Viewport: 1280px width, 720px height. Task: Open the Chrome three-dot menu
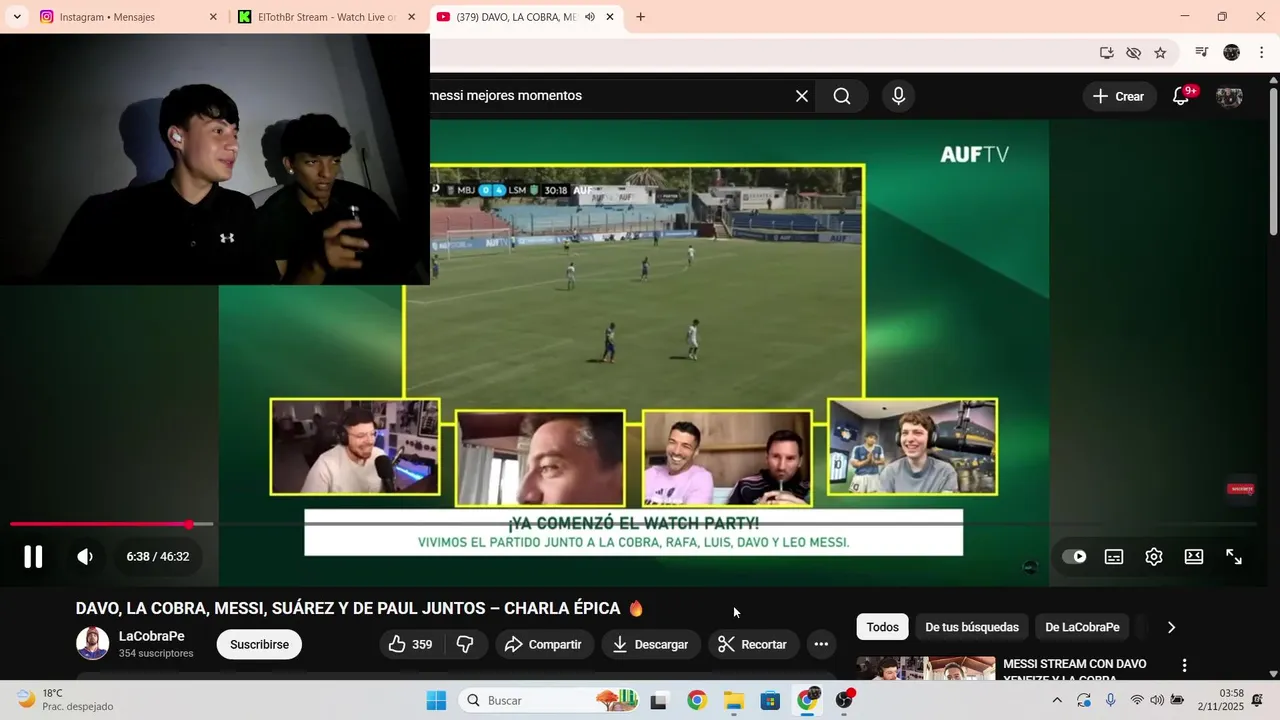pyautogui.click(x=1260, y=53)
